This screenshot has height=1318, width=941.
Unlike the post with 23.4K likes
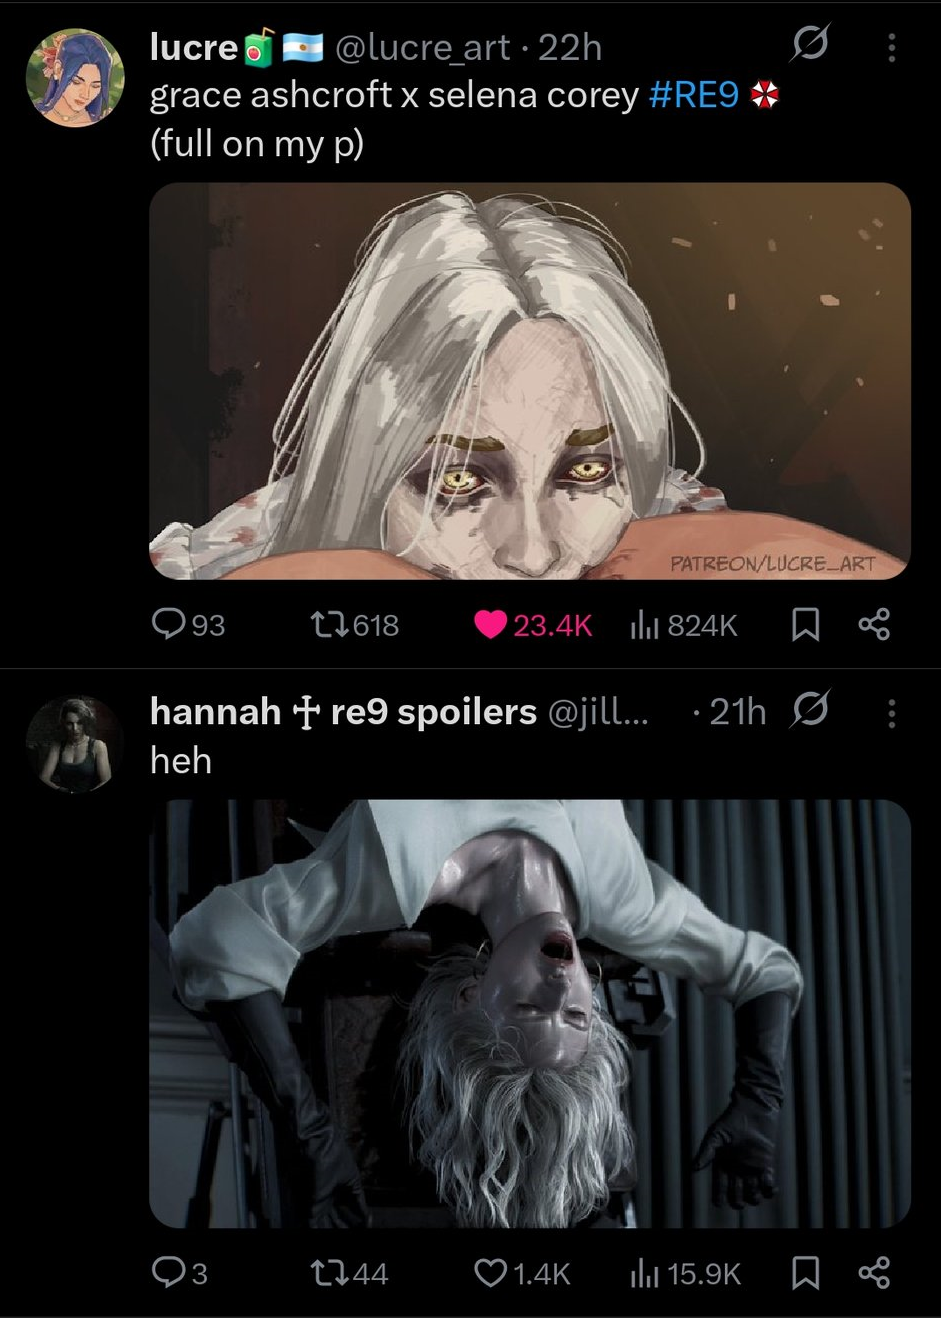click(532, 625)
